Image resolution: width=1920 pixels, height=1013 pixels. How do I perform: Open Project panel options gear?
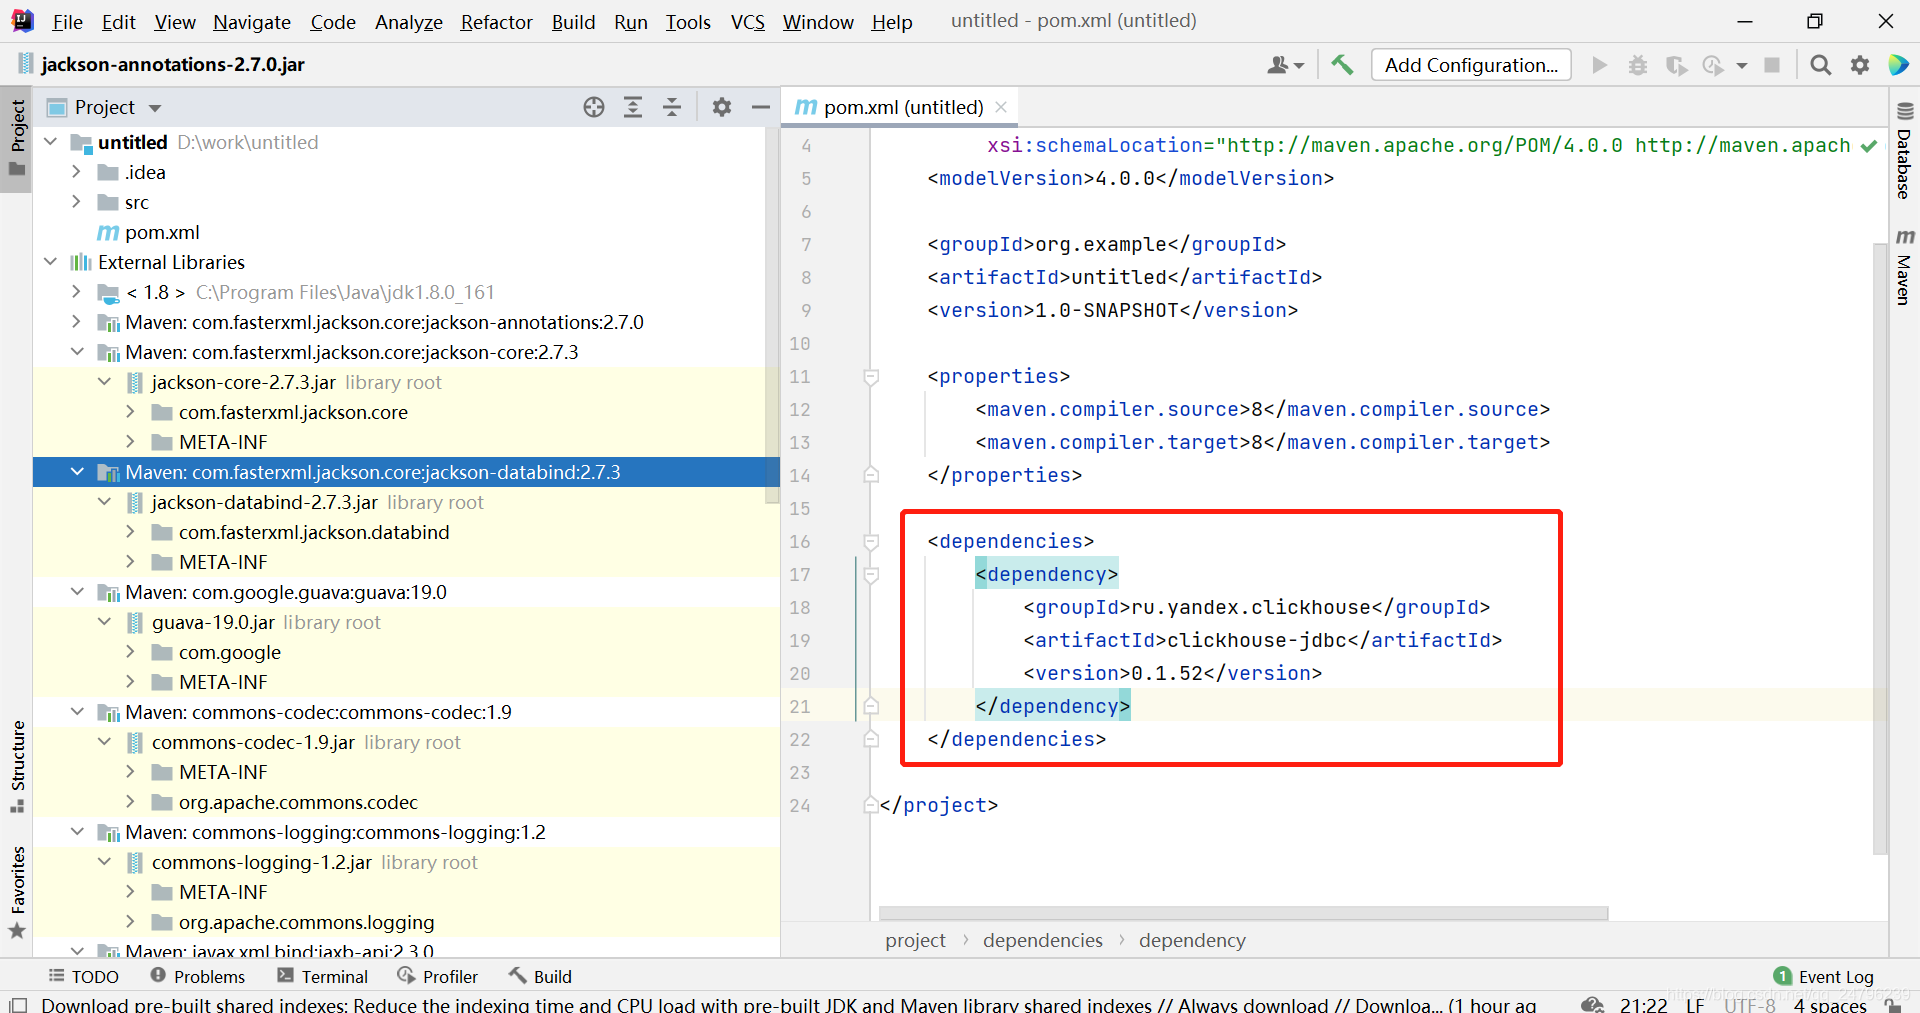click(722, 107)
